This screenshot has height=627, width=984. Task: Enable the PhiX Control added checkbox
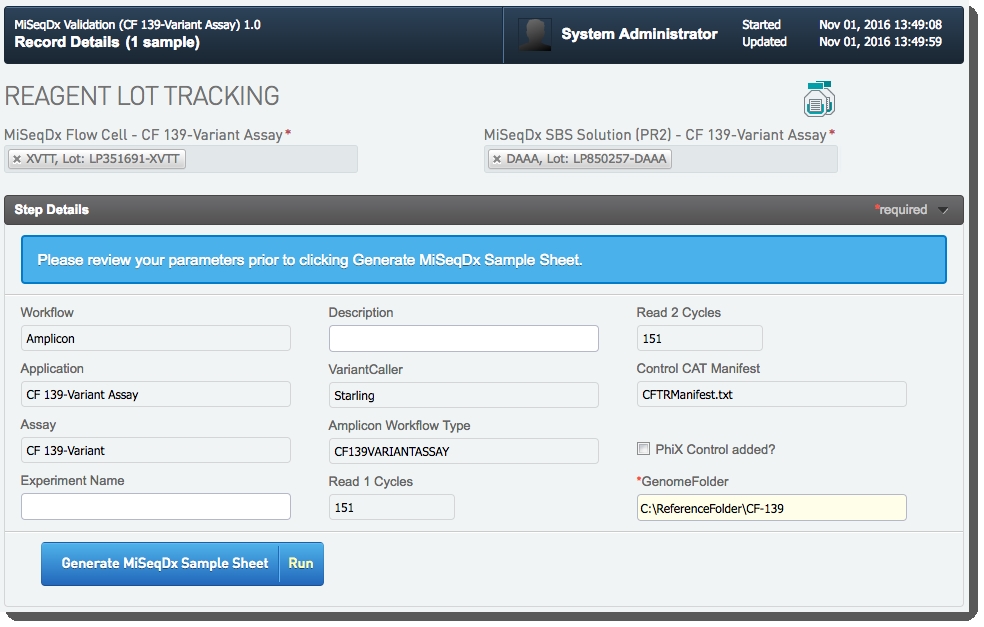(x=643, y=449)
